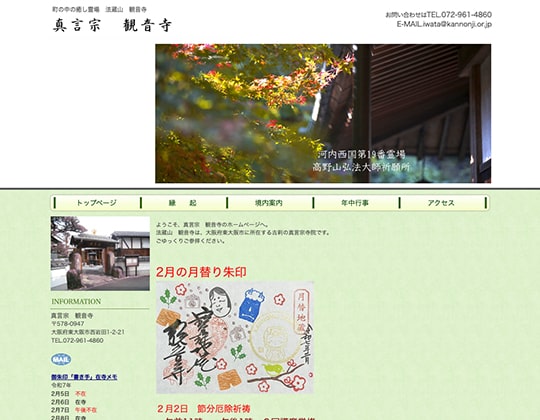Click the TEL.072-961-4860 contact in header
The width and height of the screenshot is (540, 420).
point(459,14)
